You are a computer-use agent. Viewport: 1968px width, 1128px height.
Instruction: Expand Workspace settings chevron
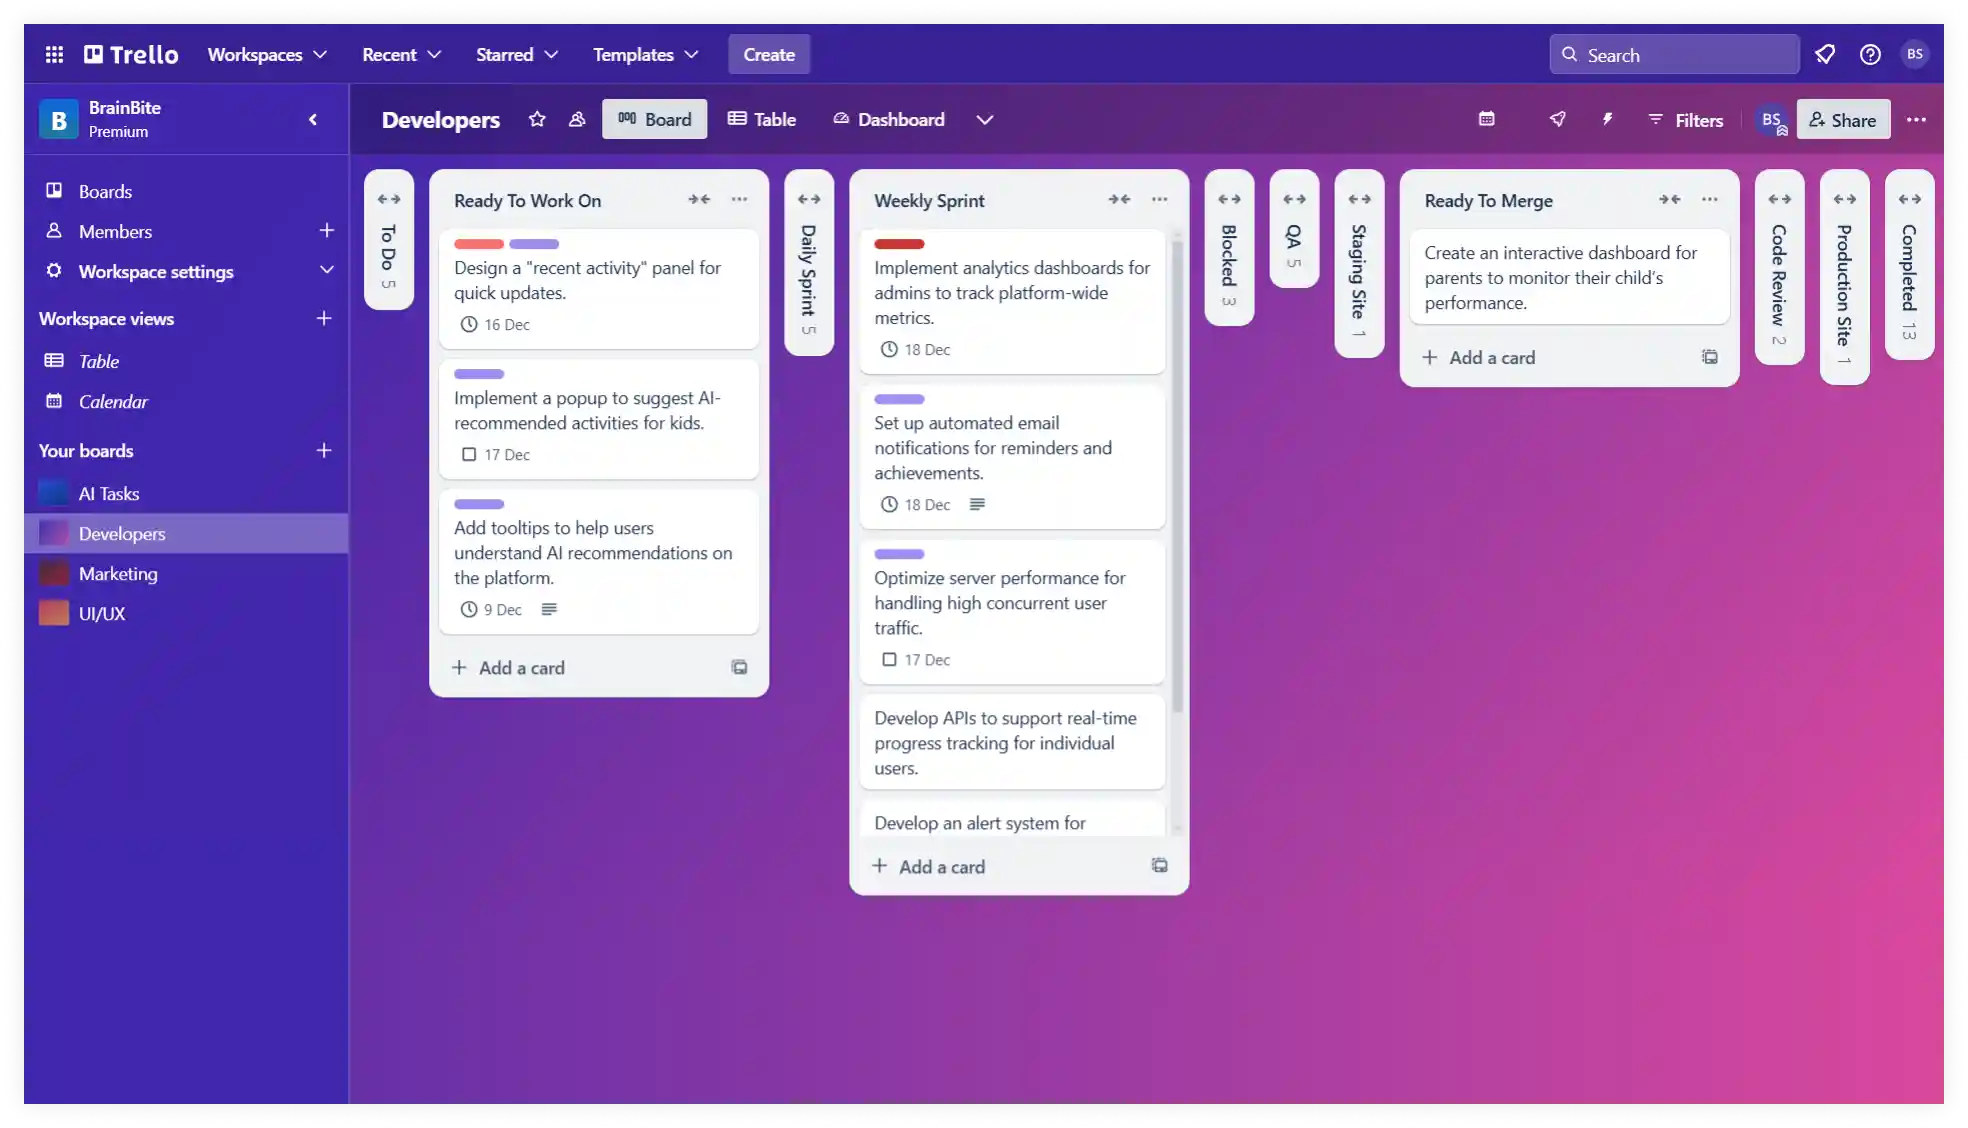(326, 271)
